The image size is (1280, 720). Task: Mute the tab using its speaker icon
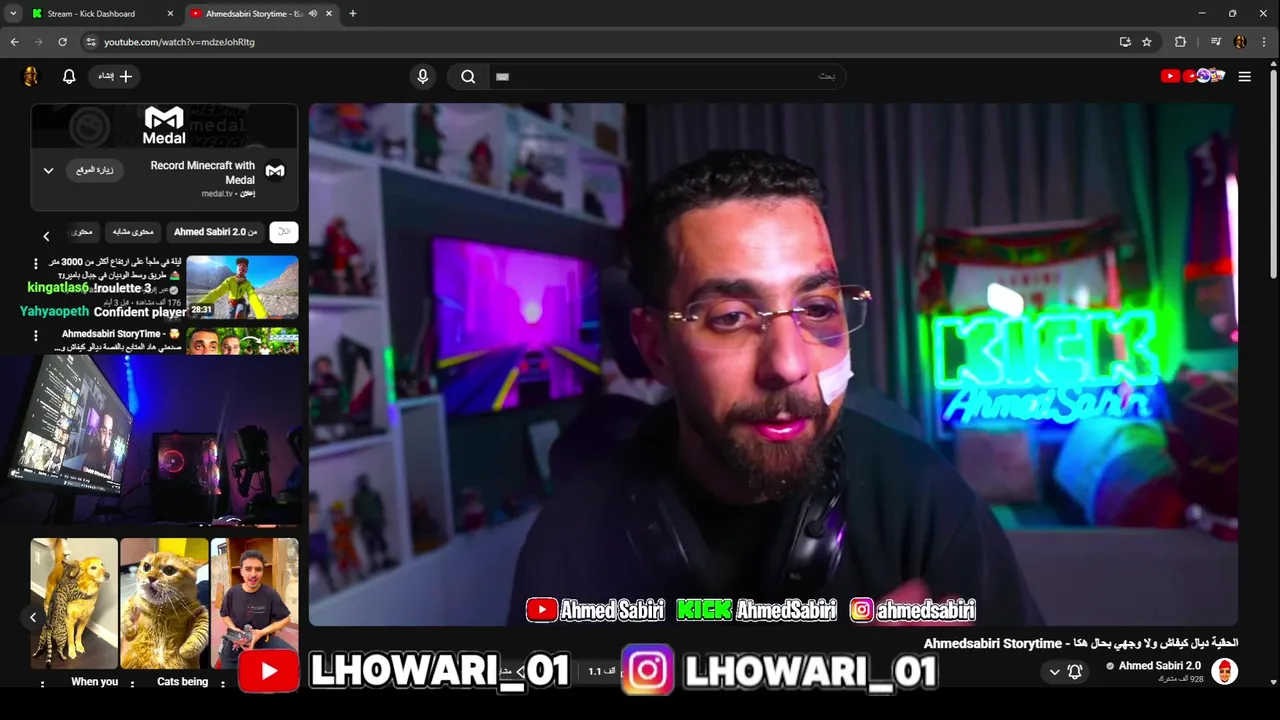point(313,14)
